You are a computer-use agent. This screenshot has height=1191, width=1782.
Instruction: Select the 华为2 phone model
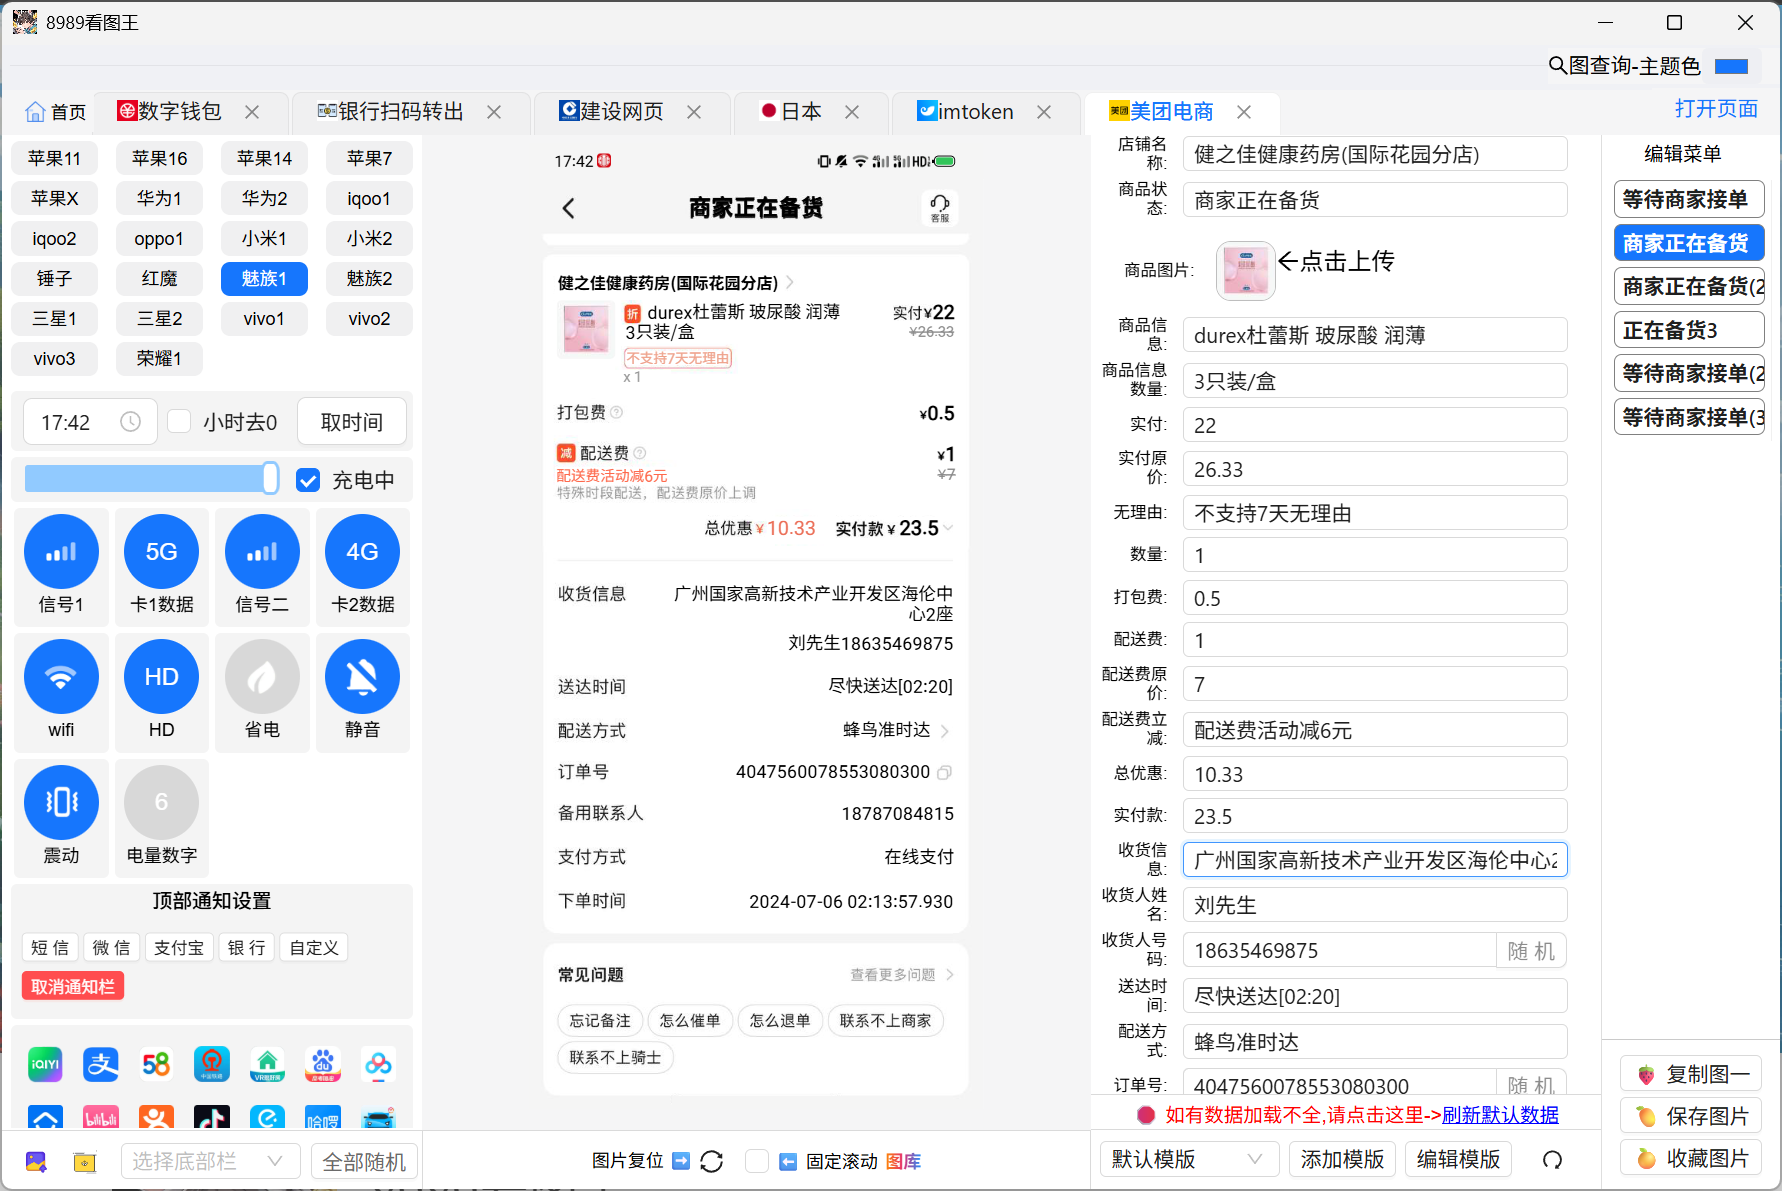tap(264, 198)
